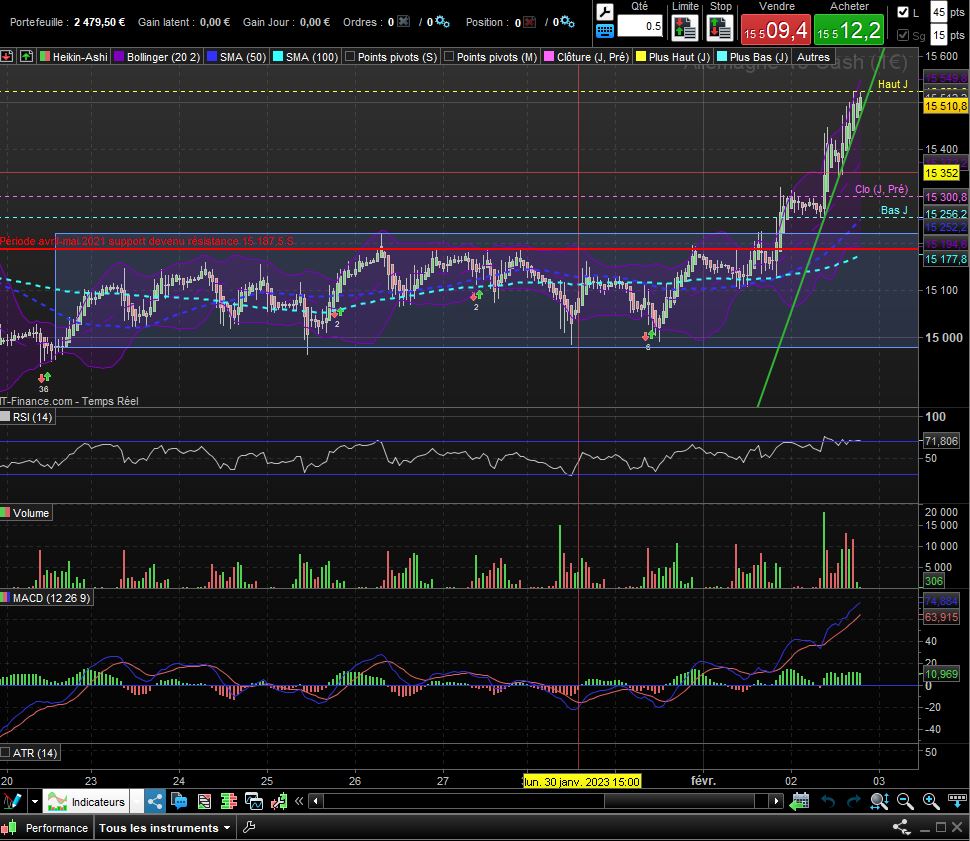The width and height of the screenshot is (970, 841).
Task: Expand the drawing tool dropdown arrow
Action: pyautogui.click(x=35, y=801)
